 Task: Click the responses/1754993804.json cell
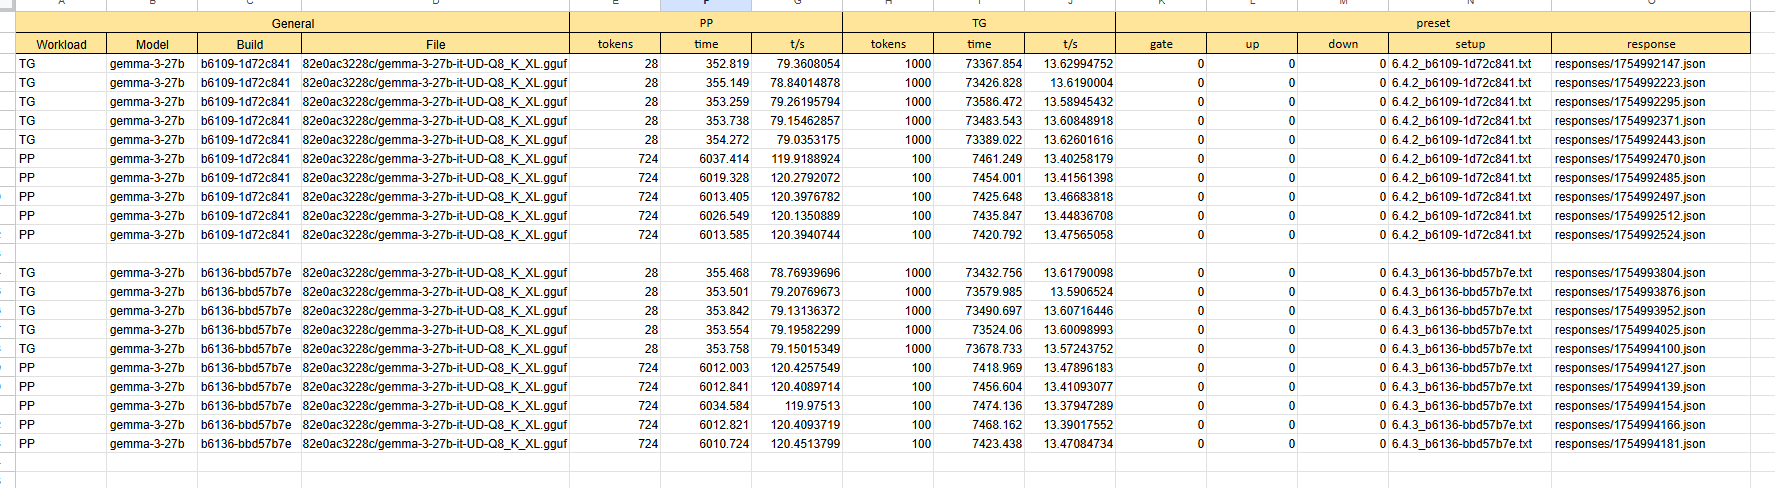(1651, 272)
